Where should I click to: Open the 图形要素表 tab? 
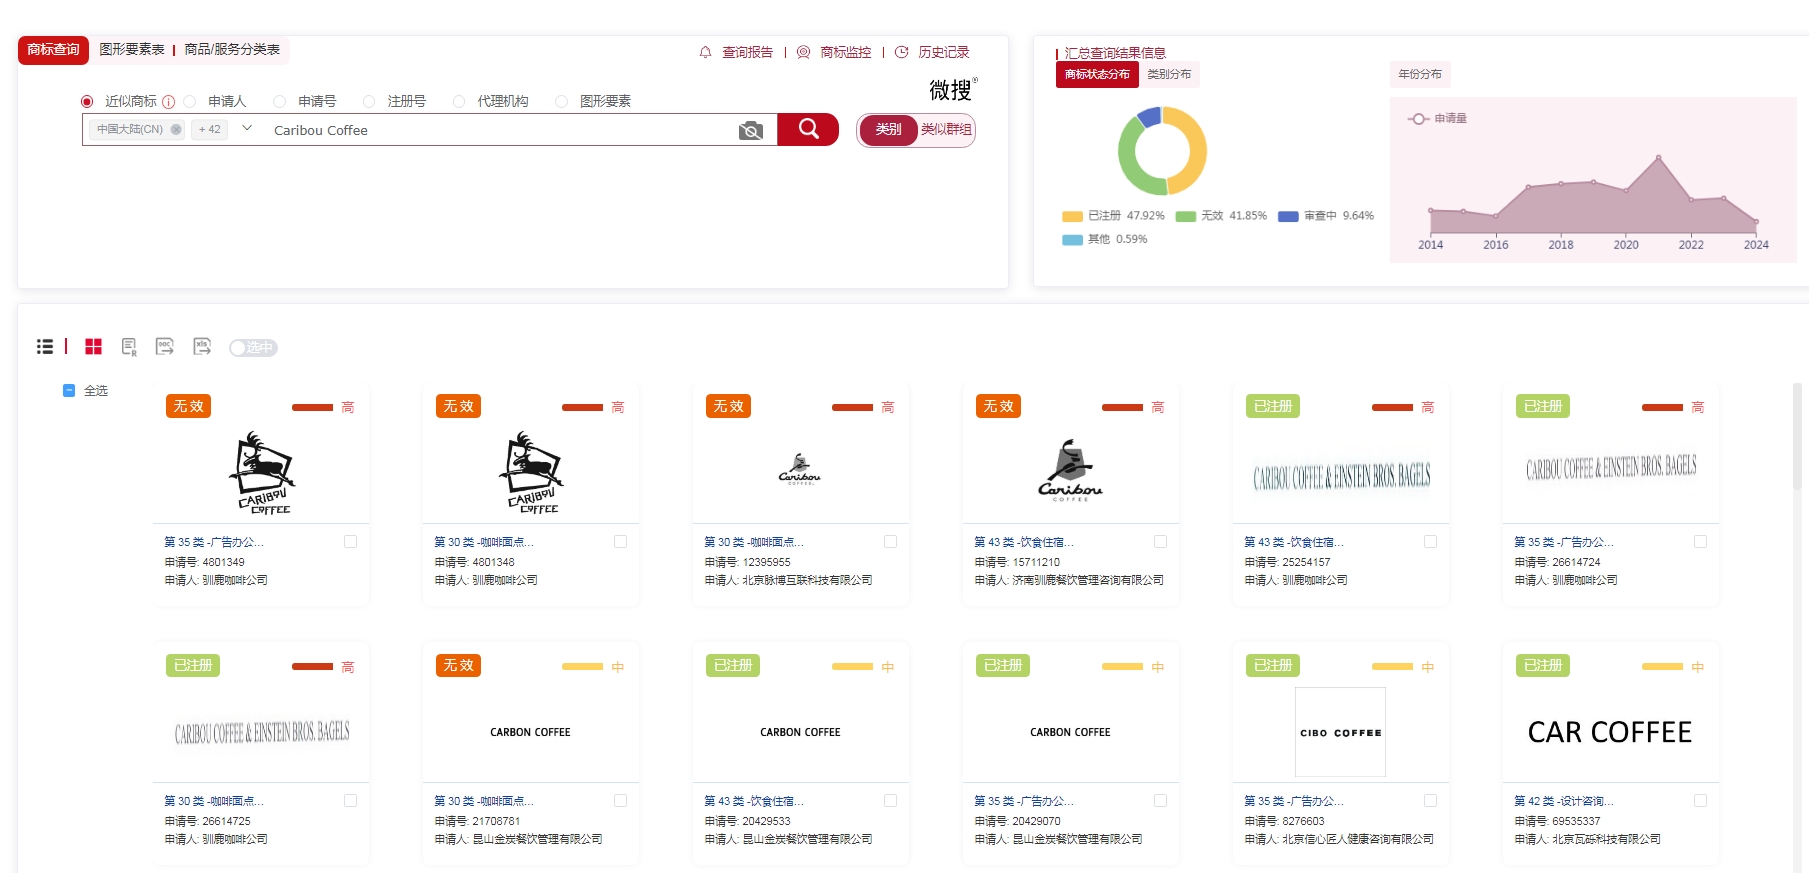coord(132,50)
